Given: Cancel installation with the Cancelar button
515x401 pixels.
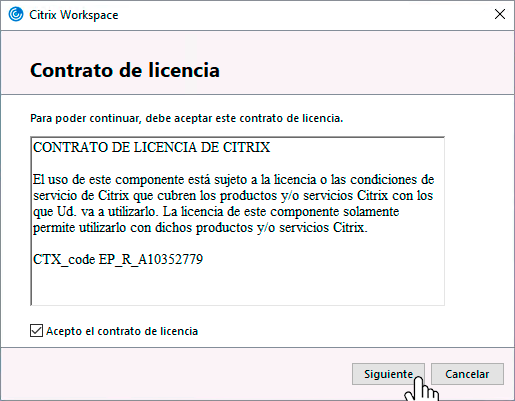Looking at the screenshot, I should click(467, 374).
